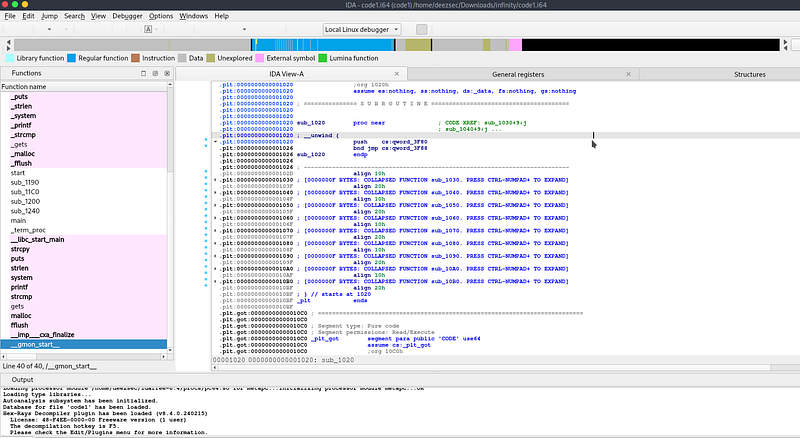Expand collapsed function sub_1050
This screenshot has width=800, height=438.
[x=215, y=205]
